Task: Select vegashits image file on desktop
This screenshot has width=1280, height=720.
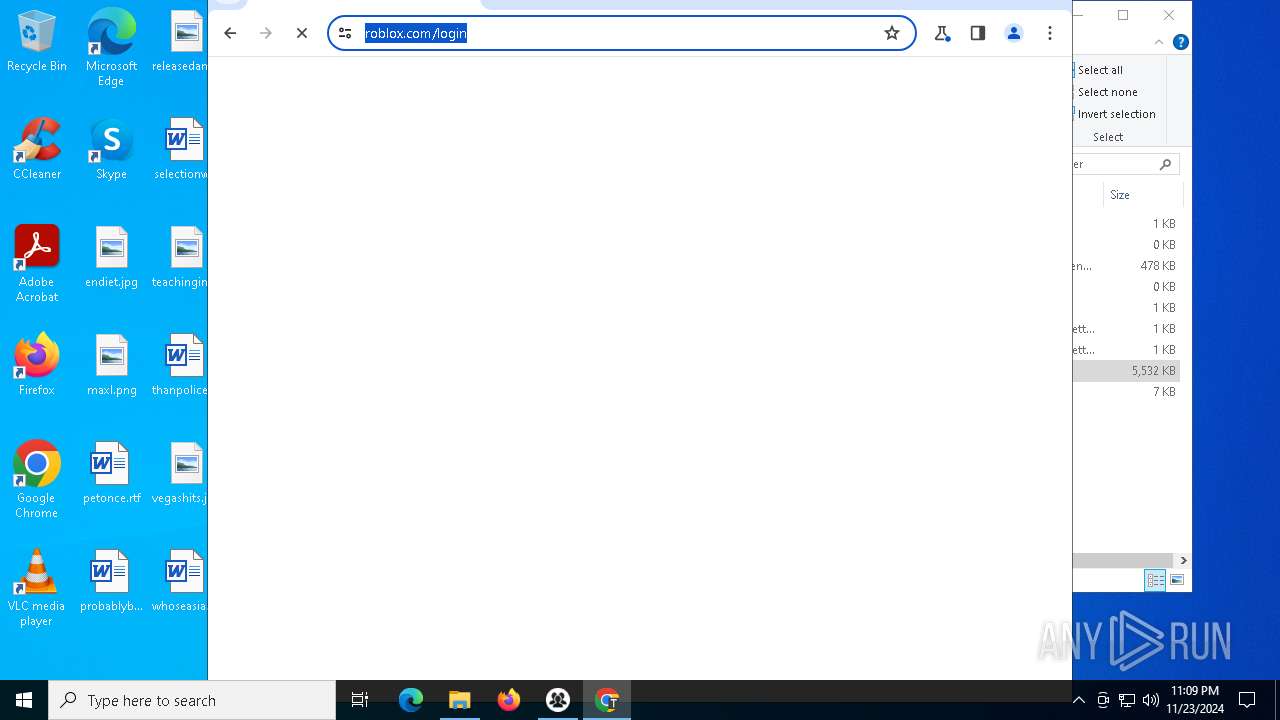Action: (x=181, y=474)
